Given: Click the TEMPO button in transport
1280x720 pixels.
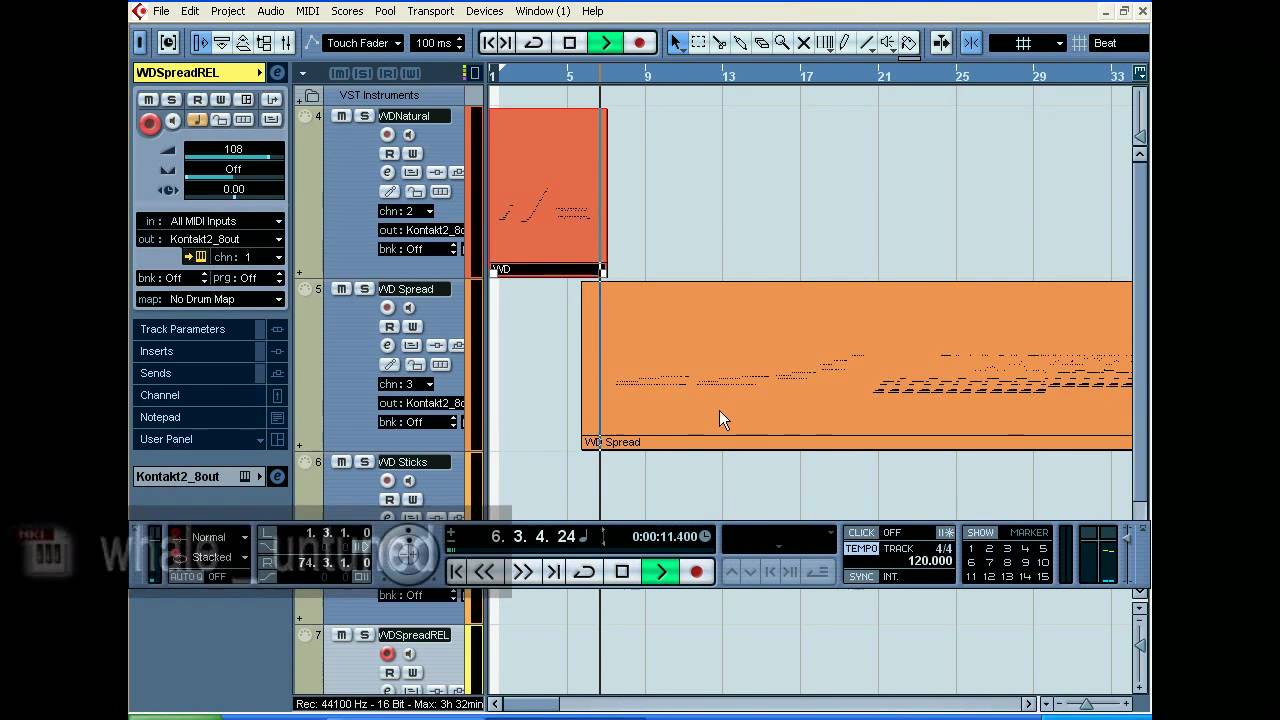Looking at the screenshot, I should click(861, 549).
